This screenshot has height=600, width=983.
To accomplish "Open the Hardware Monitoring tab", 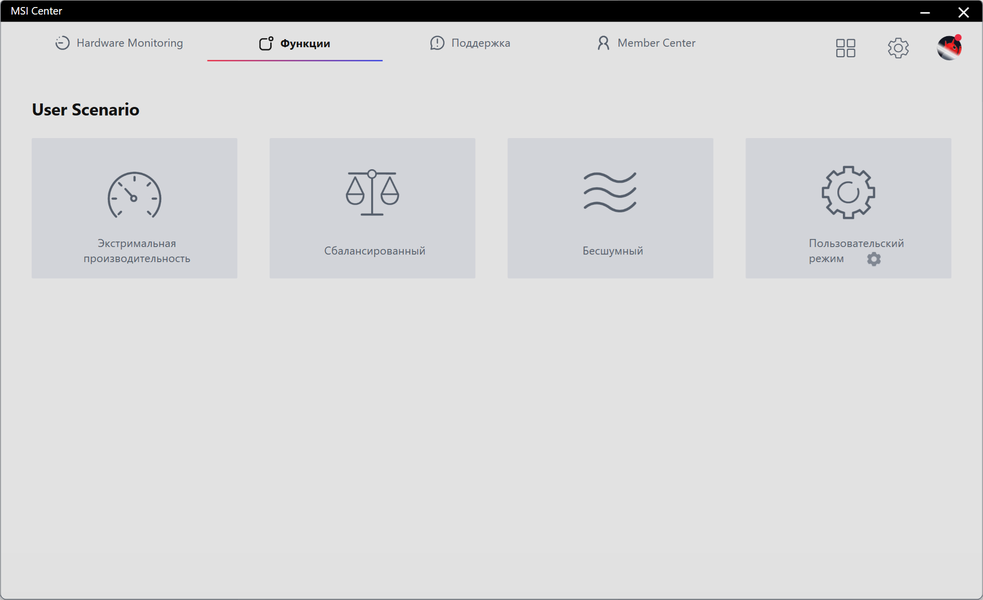I will click(119, 43).
